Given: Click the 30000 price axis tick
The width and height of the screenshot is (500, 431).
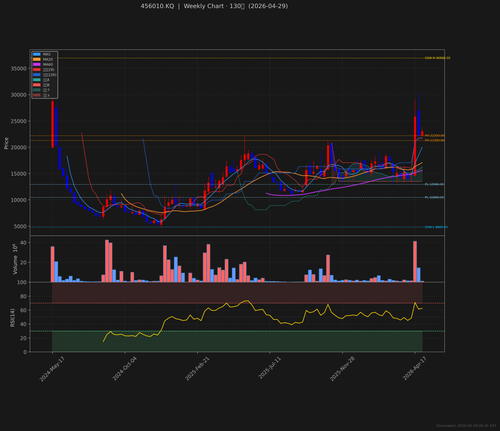Looking at the screenshot, I should pos(18,95).
